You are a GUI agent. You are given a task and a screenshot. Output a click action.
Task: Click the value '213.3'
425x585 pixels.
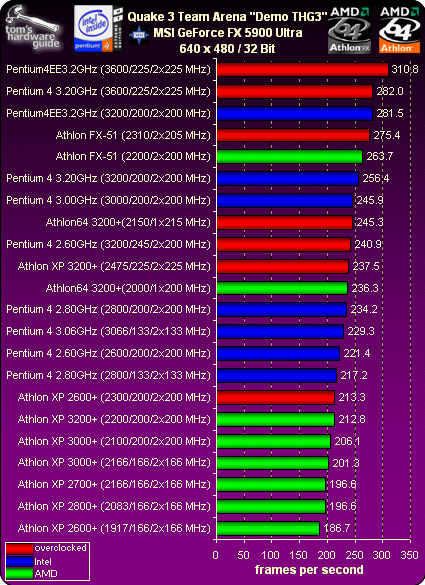click(352, 397)
